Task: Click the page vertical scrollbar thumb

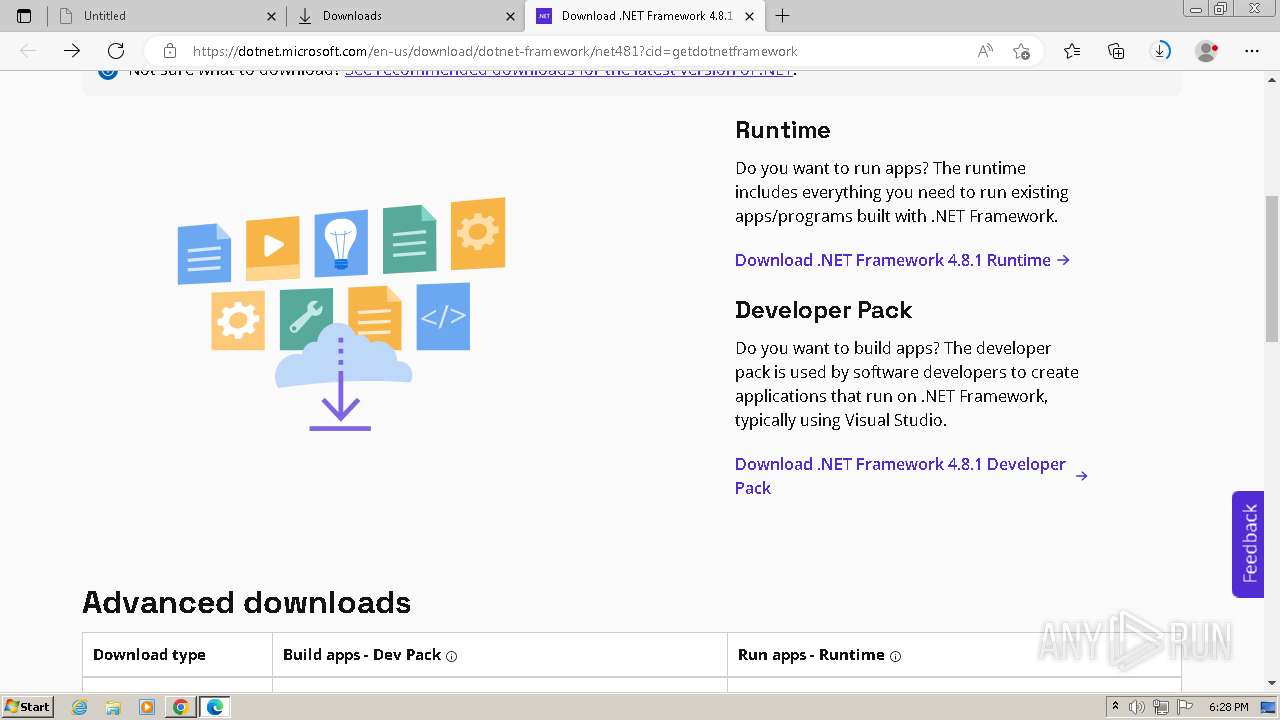Action: click(x=1271, y=269)
